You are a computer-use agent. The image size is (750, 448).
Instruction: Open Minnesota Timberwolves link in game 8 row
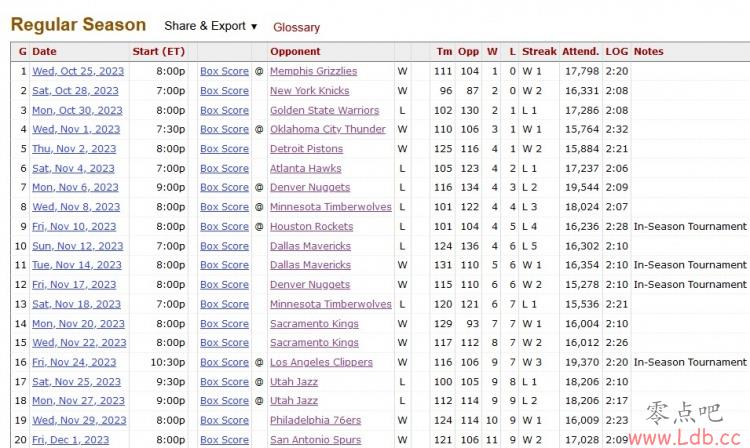pyautogui.click(x=331, y=207)
